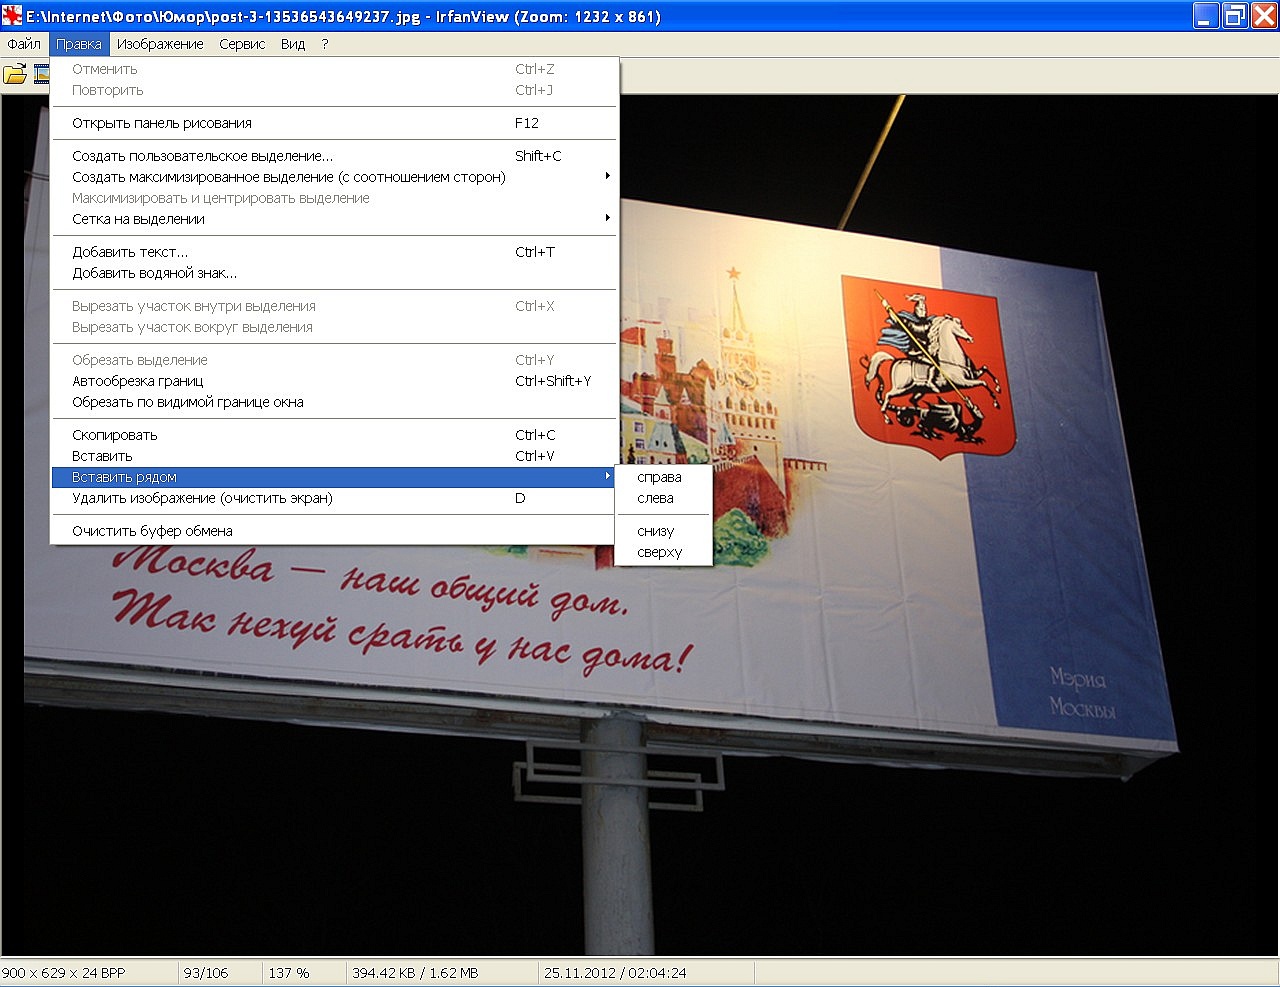The height and width of the screenshot is (987, 1280).
Task: Open the Файл menu
Action: tap(24, 44)
